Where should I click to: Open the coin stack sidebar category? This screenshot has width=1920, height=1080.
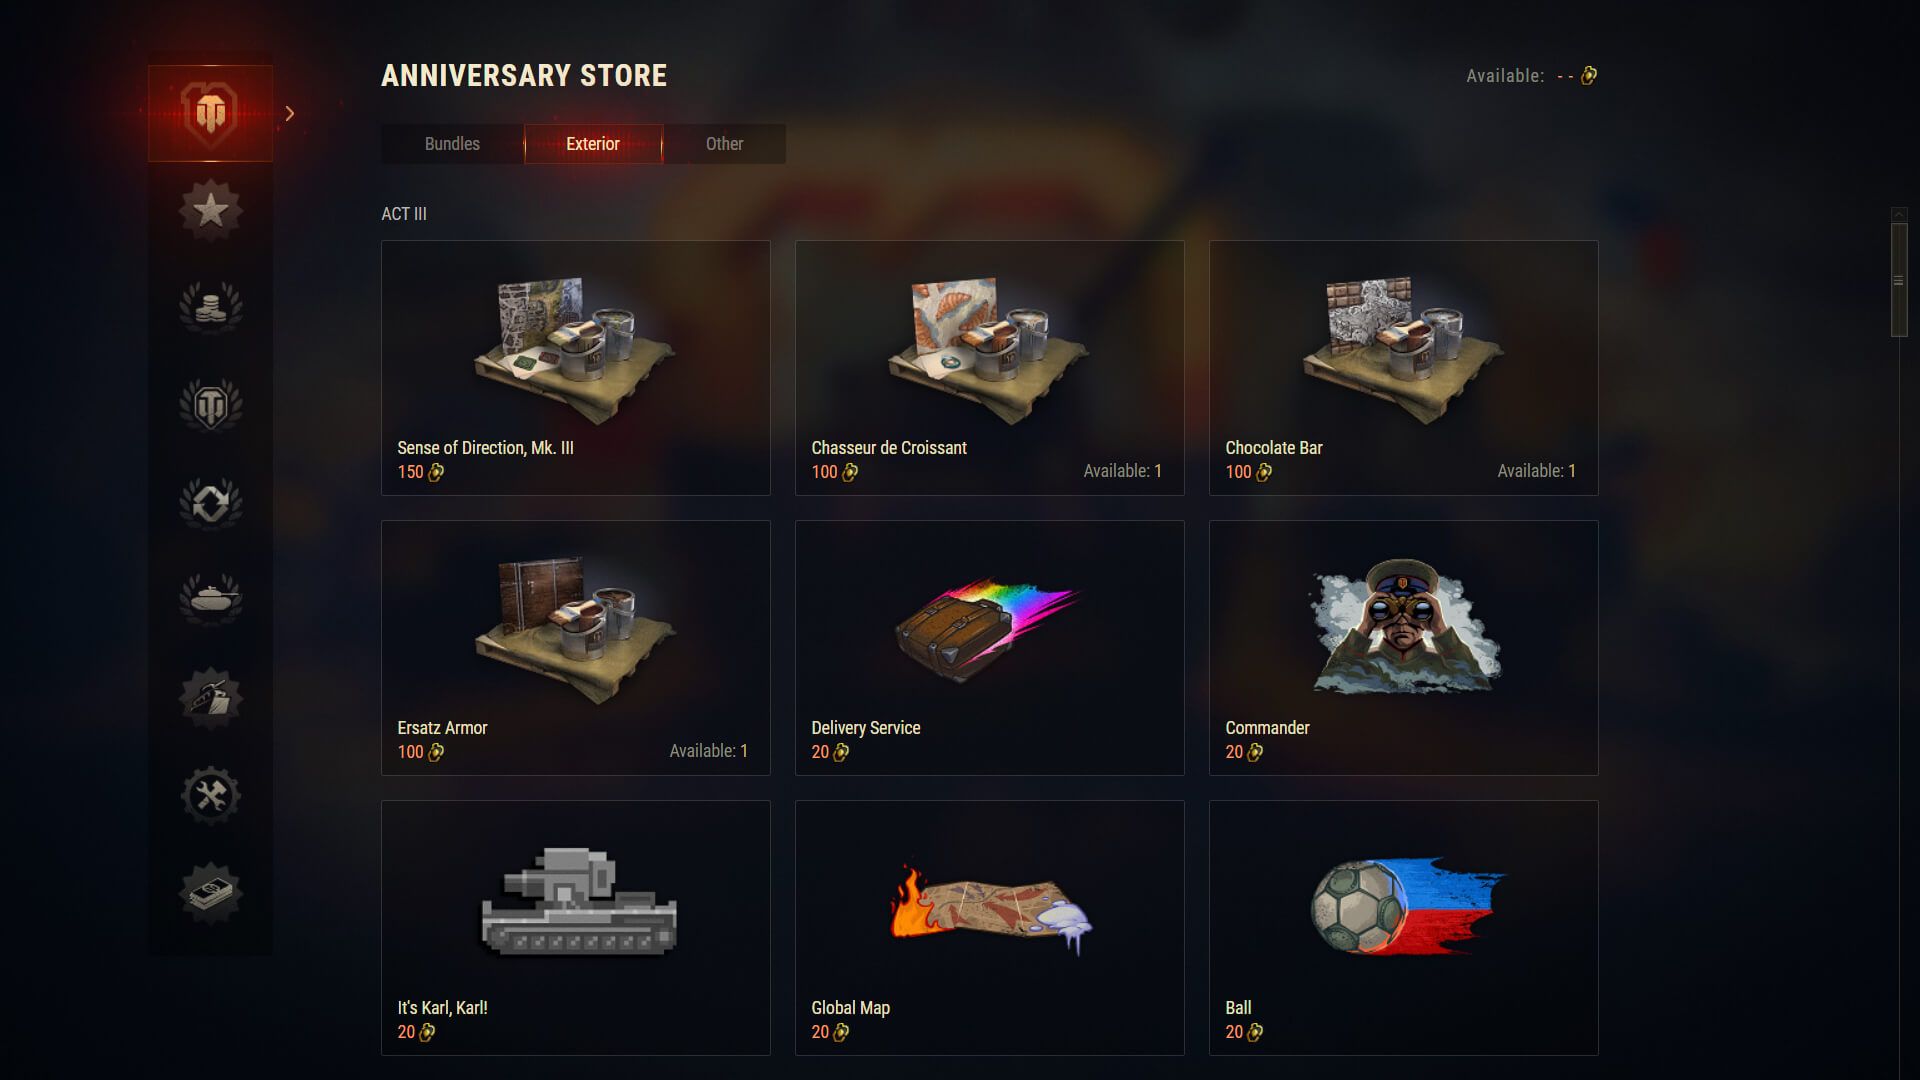pos(210,306)
